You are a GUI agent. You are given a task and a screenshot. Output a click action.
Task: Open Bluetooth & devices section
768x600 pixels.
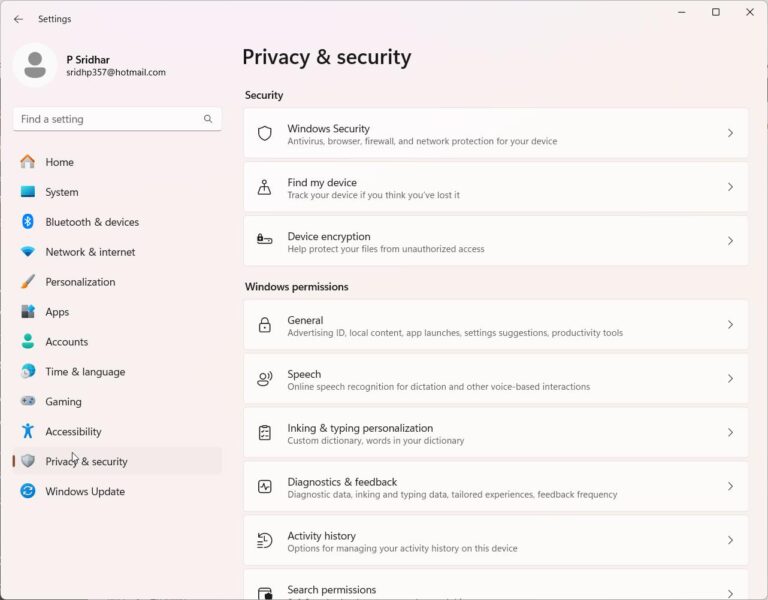pyautogui.click(x=118, y=221)
